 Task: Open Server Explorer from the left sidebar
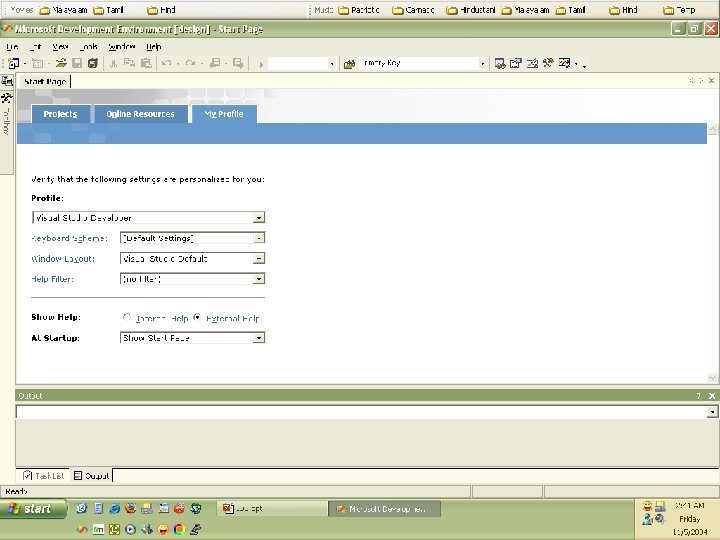point(6,81)
